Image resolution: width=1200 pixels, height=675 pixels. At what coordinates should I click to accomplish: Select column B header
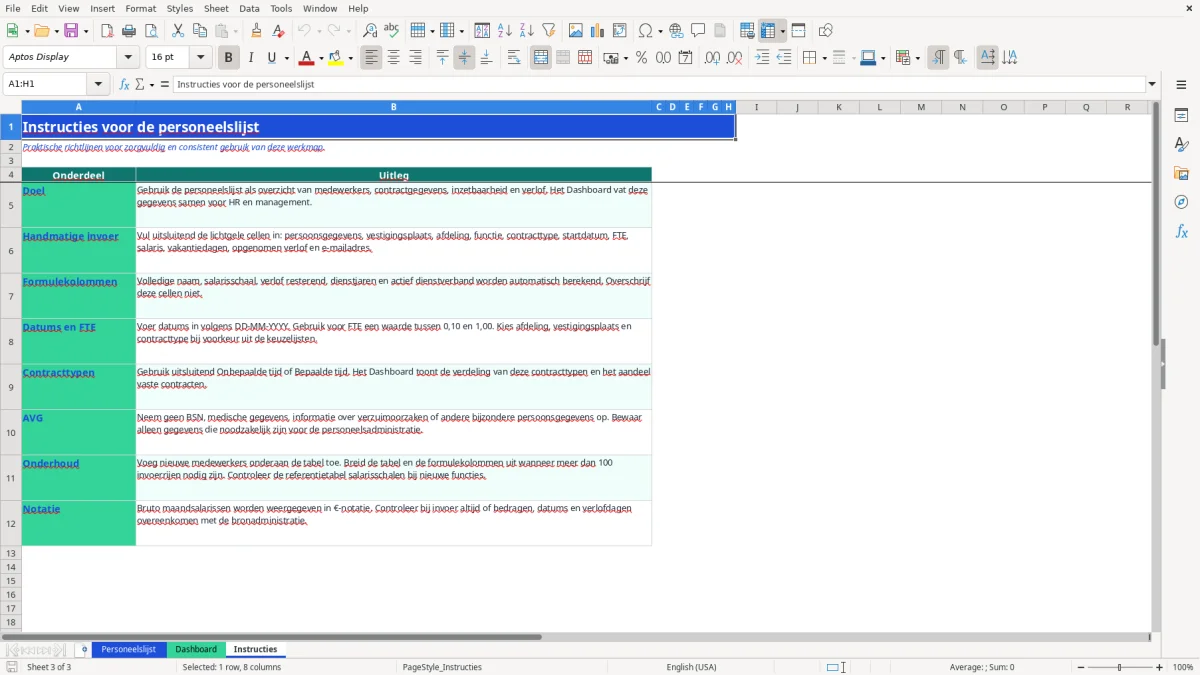point(394,107)
